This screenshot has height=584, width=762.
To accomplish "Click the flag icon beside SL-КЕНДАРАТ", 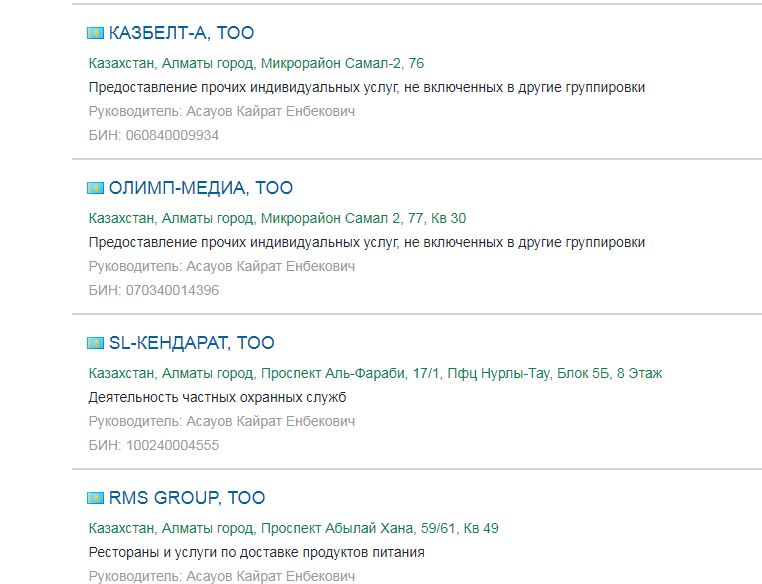I will (x=96, y=343).
